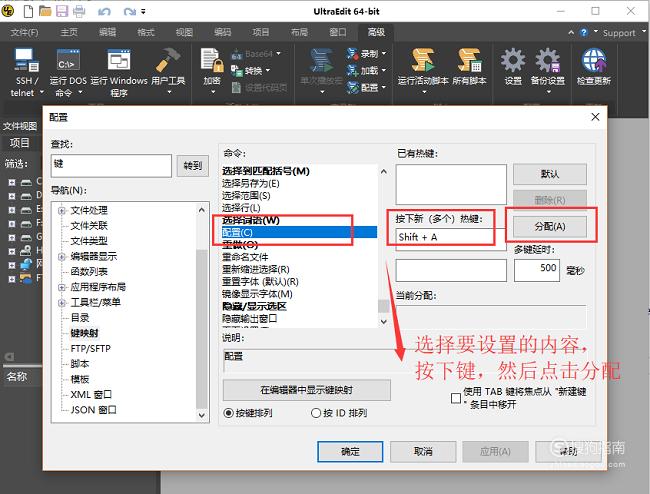
Task: Click the 查找 search input field
Action: (111, 166)
